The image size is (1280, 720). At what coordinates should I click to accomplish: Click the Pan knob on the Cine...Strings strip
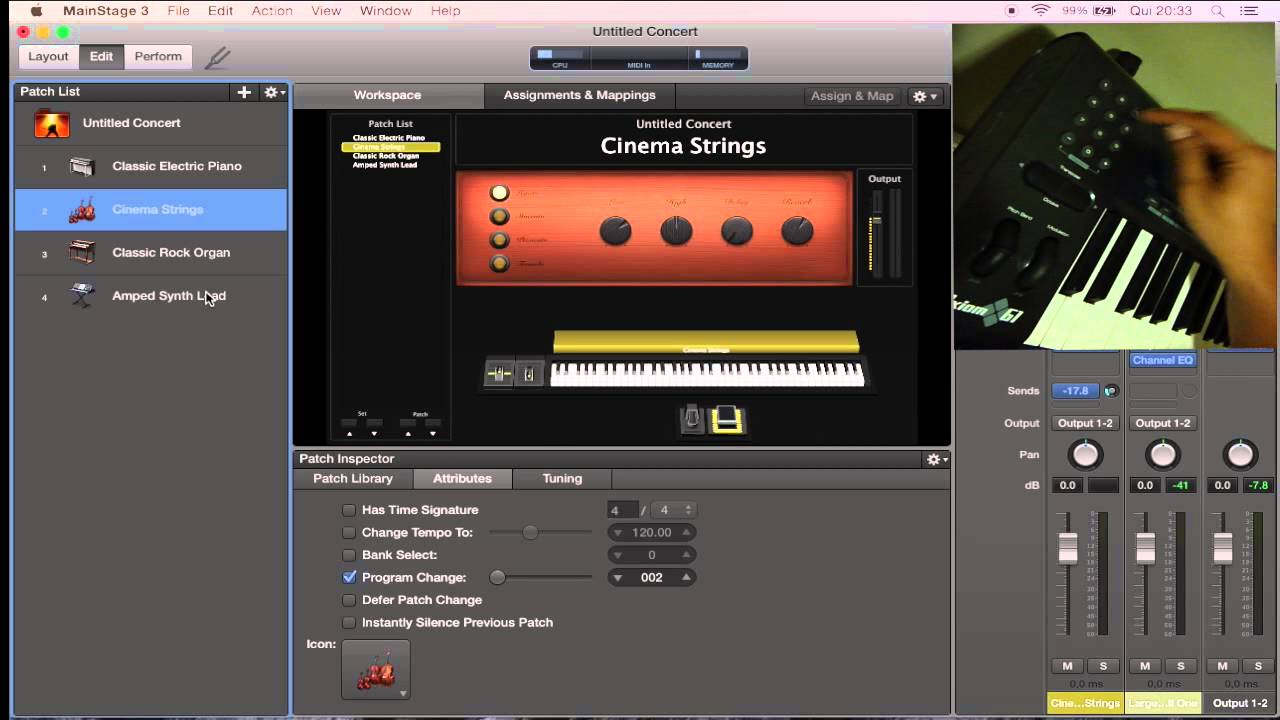(x=1085, y=455)
